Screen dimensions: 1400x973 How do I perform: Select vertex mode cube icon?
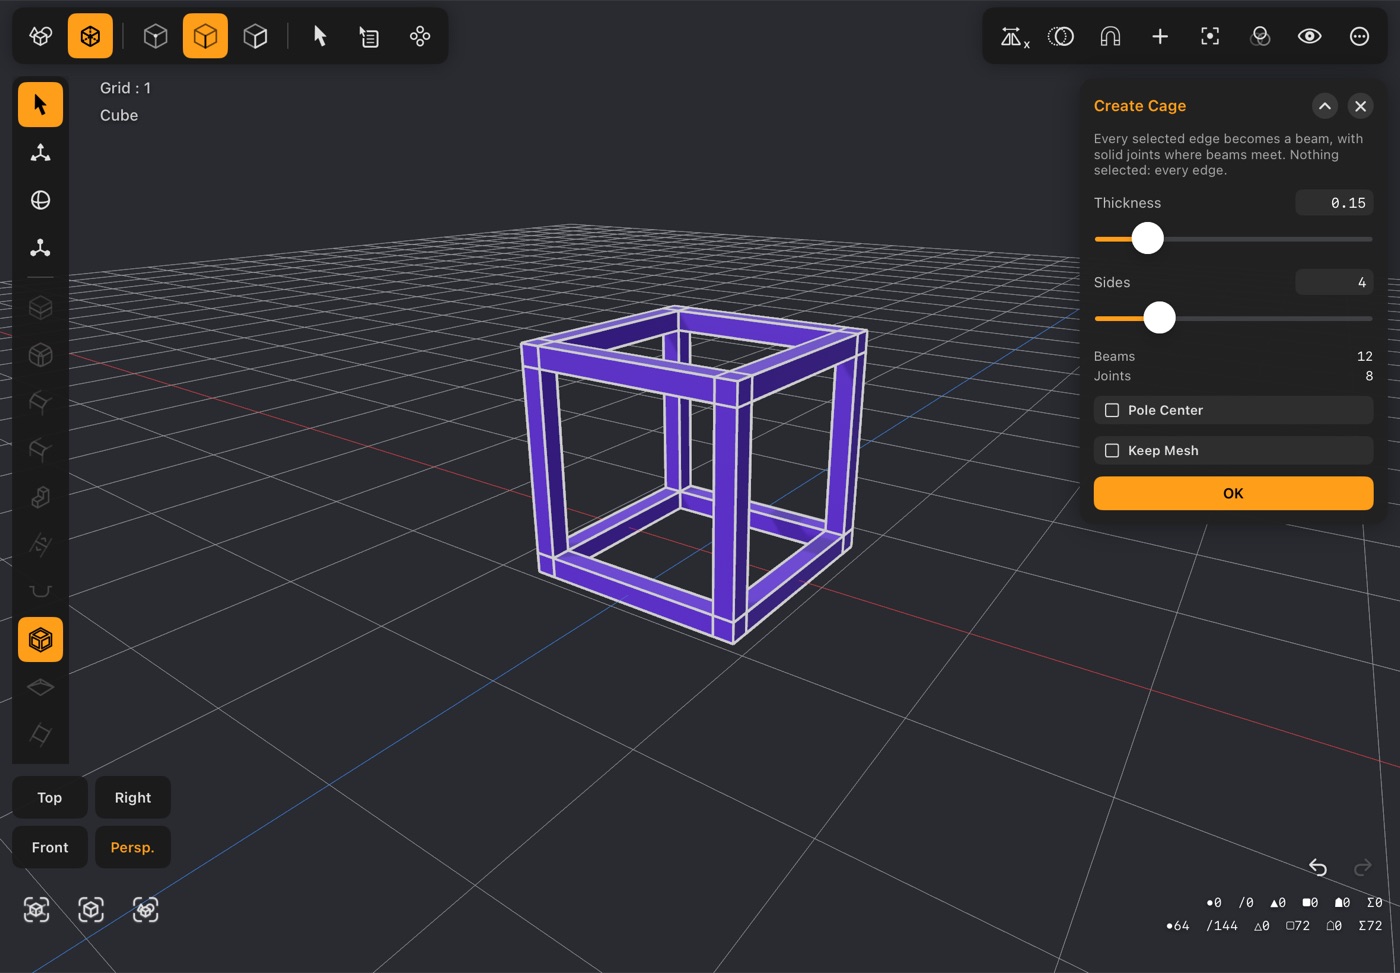155,36
